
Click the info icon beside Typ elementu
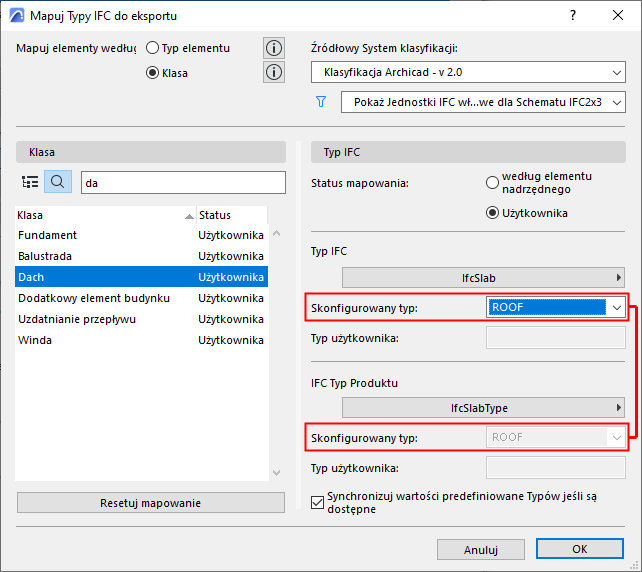point(273,48)
